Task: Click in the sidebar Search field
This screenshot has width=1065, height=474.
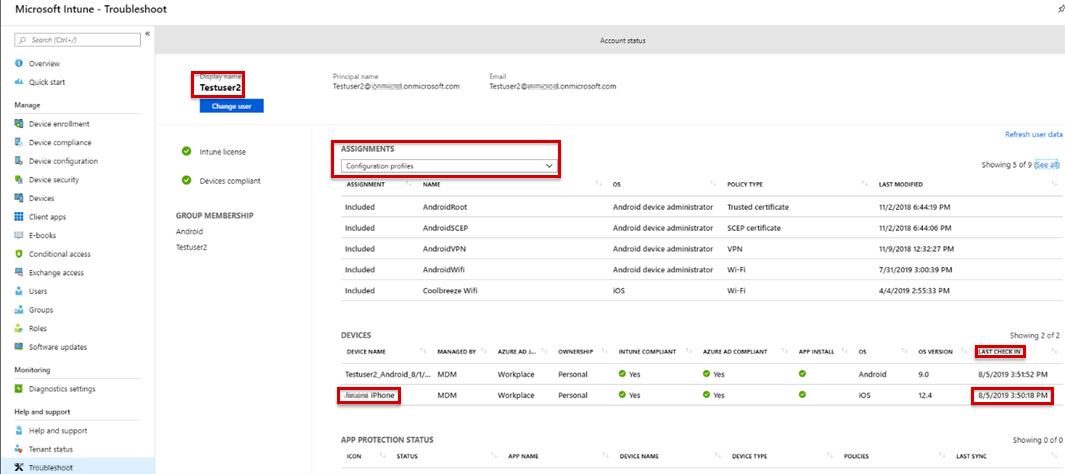Action: click(x=77, y=40)
